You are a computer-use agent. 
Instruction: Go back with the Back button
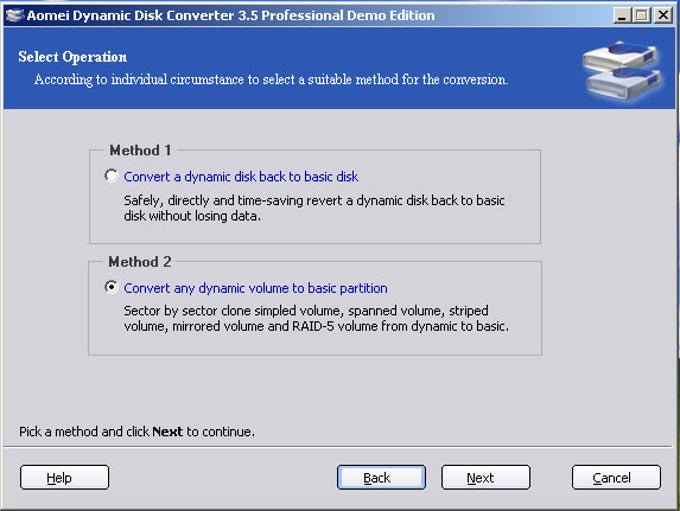(x=381, y=477)
